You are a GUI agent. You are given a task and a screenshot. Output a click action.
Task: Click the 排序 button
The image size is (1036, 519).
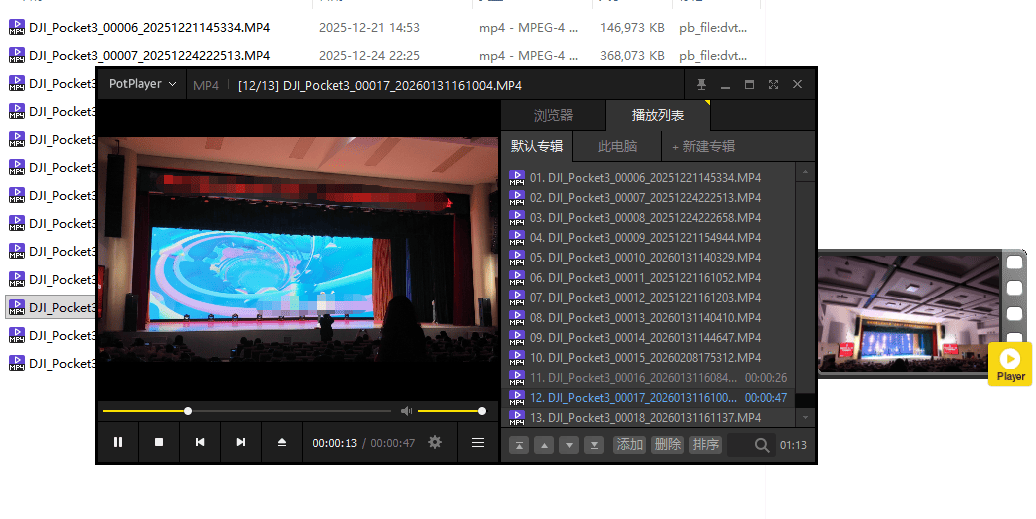(705, 445)
